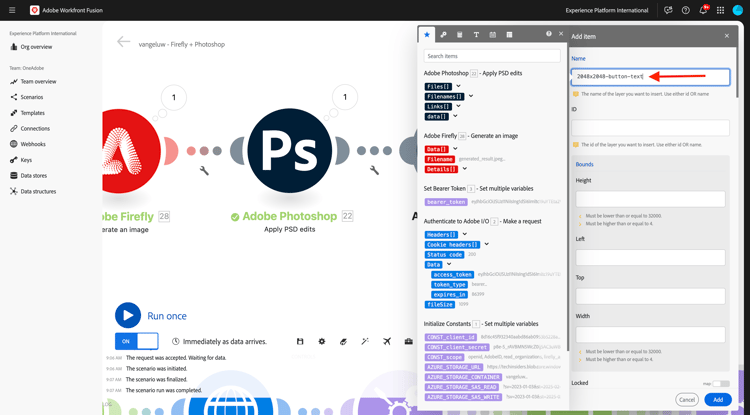
Task: Click Run once text link
Action: click(166, 316)
